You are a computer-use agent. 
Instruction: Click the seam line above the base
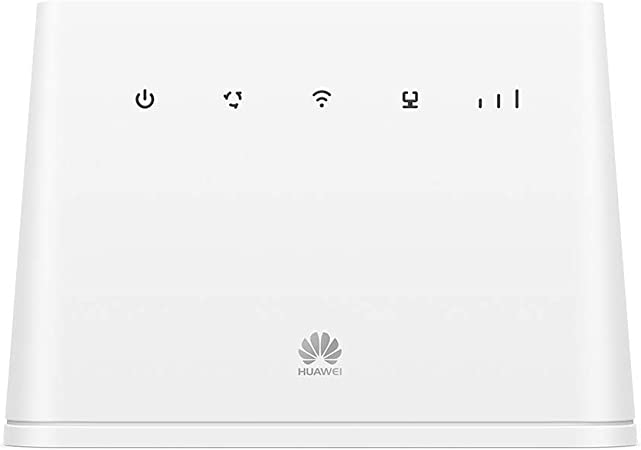320,422
